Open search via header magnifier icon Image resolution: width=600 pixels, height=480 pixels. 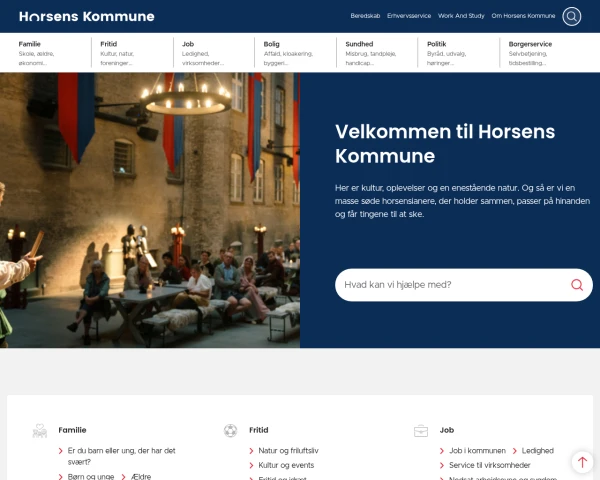571,16
